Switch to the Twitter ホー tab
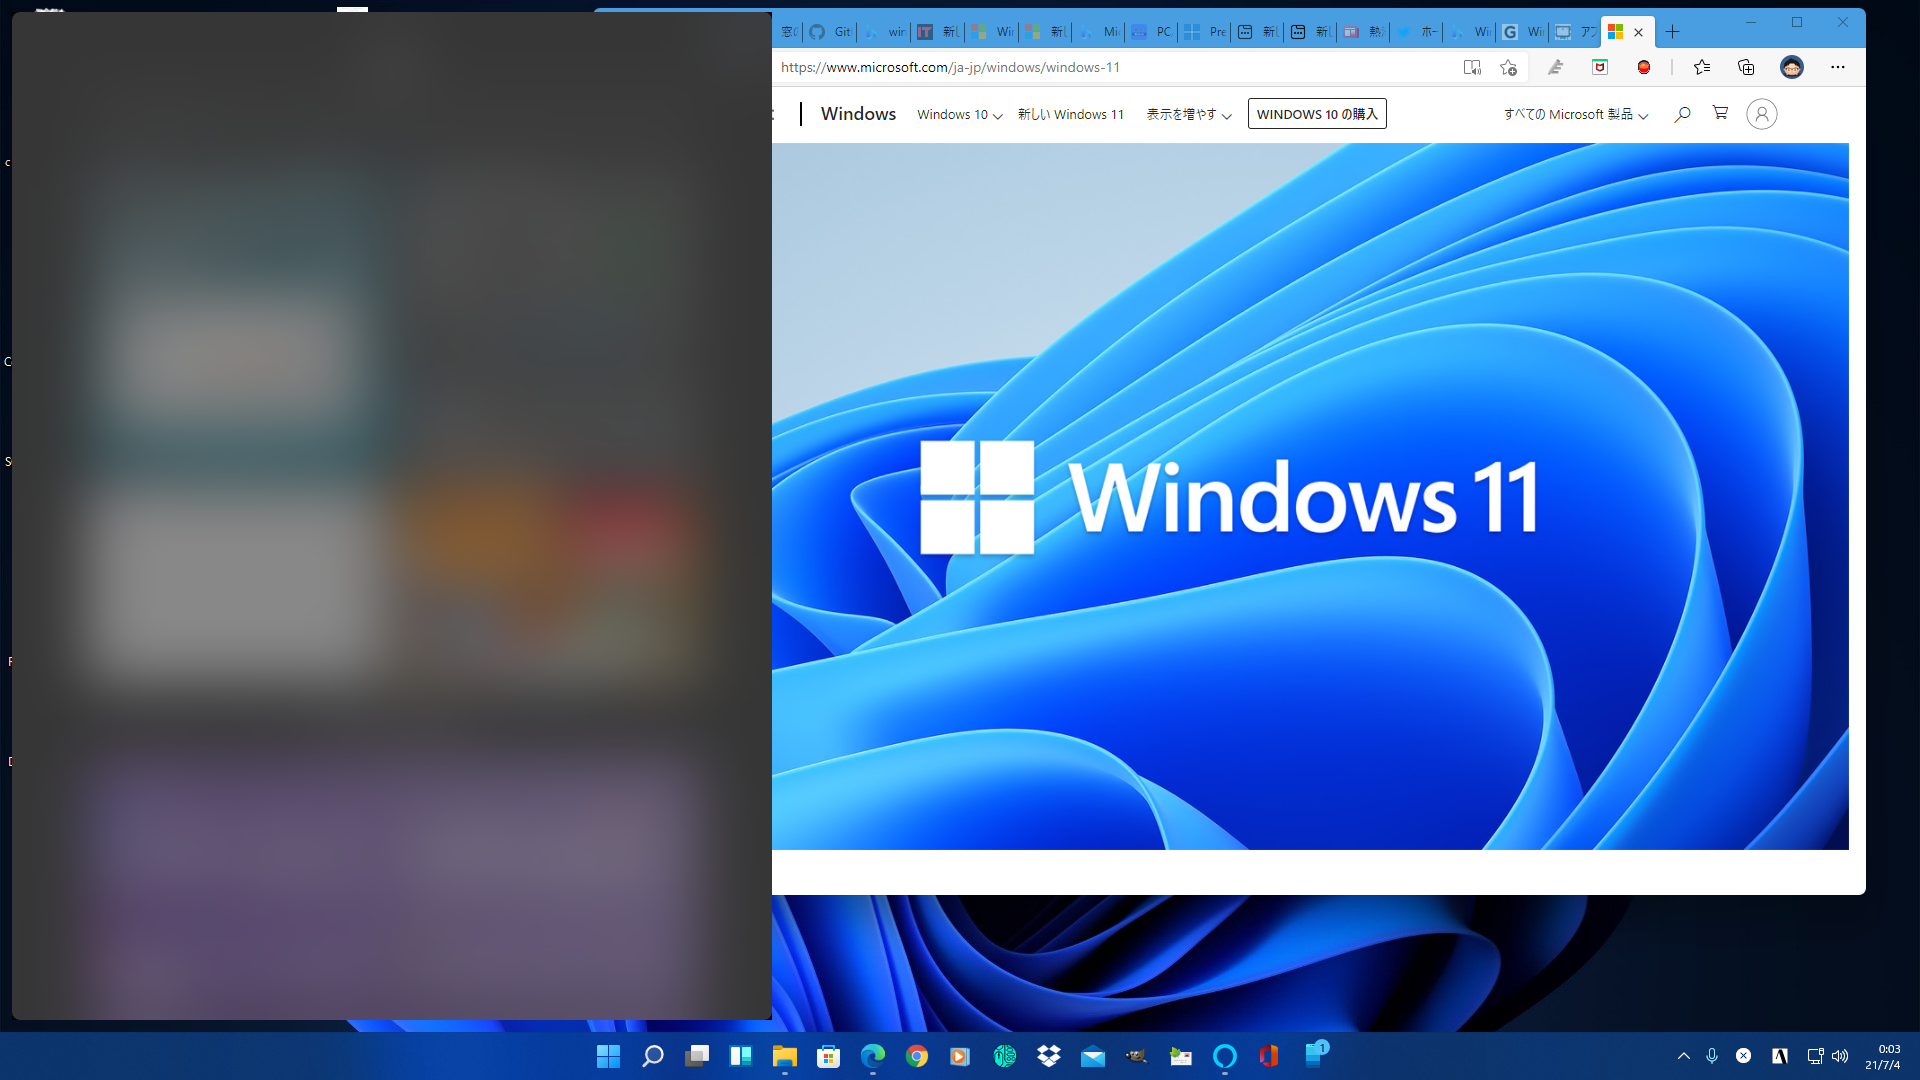 (x=1416, y=32)
